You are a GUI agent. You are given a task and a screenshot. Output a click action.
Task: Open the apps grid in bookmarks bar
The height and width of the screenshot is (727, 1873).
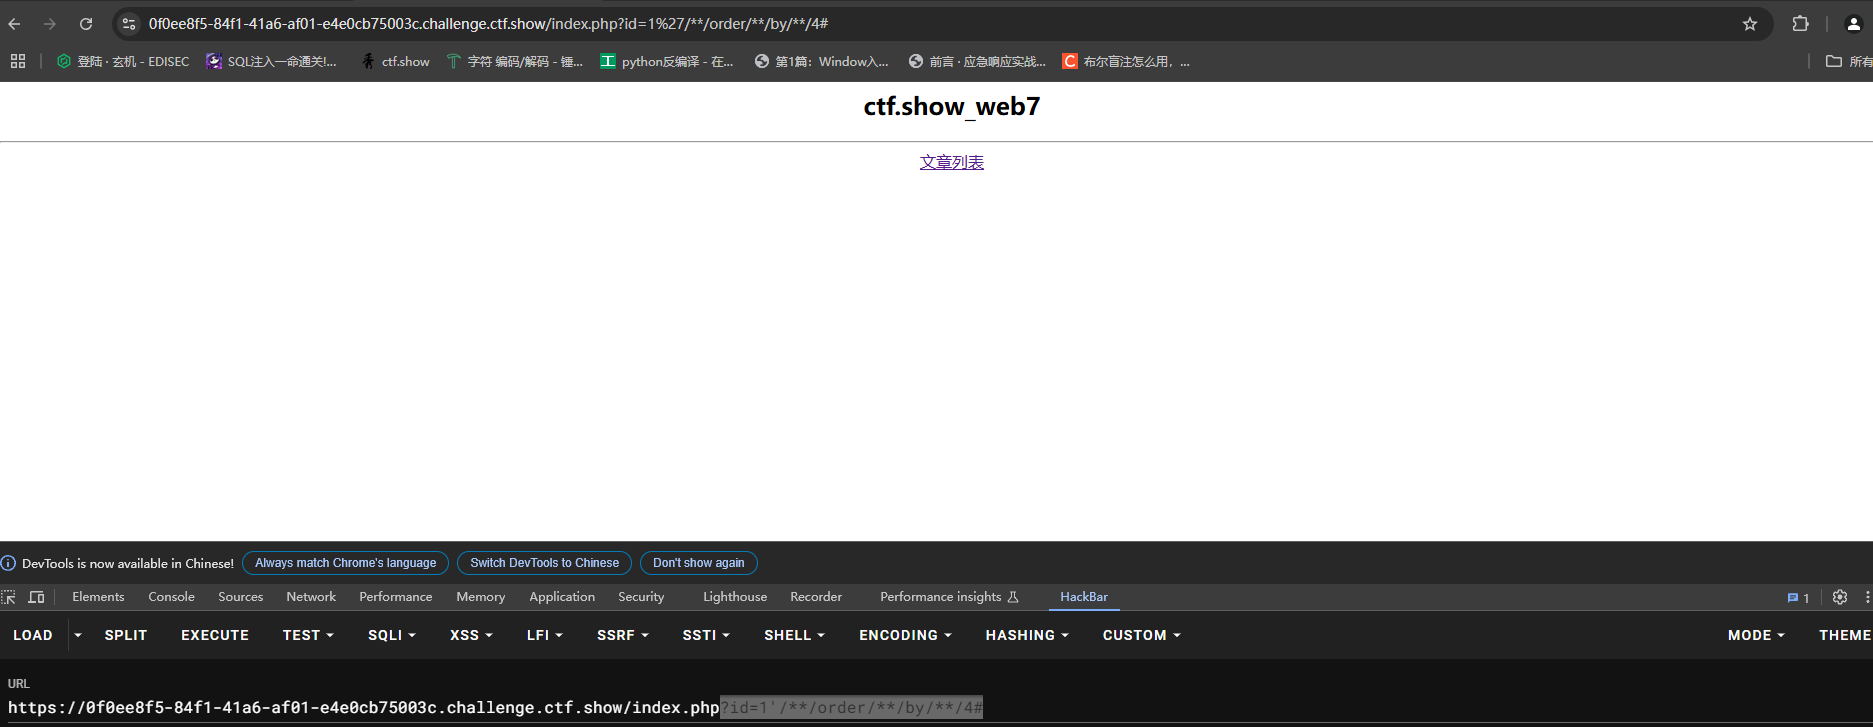(18, 61)
